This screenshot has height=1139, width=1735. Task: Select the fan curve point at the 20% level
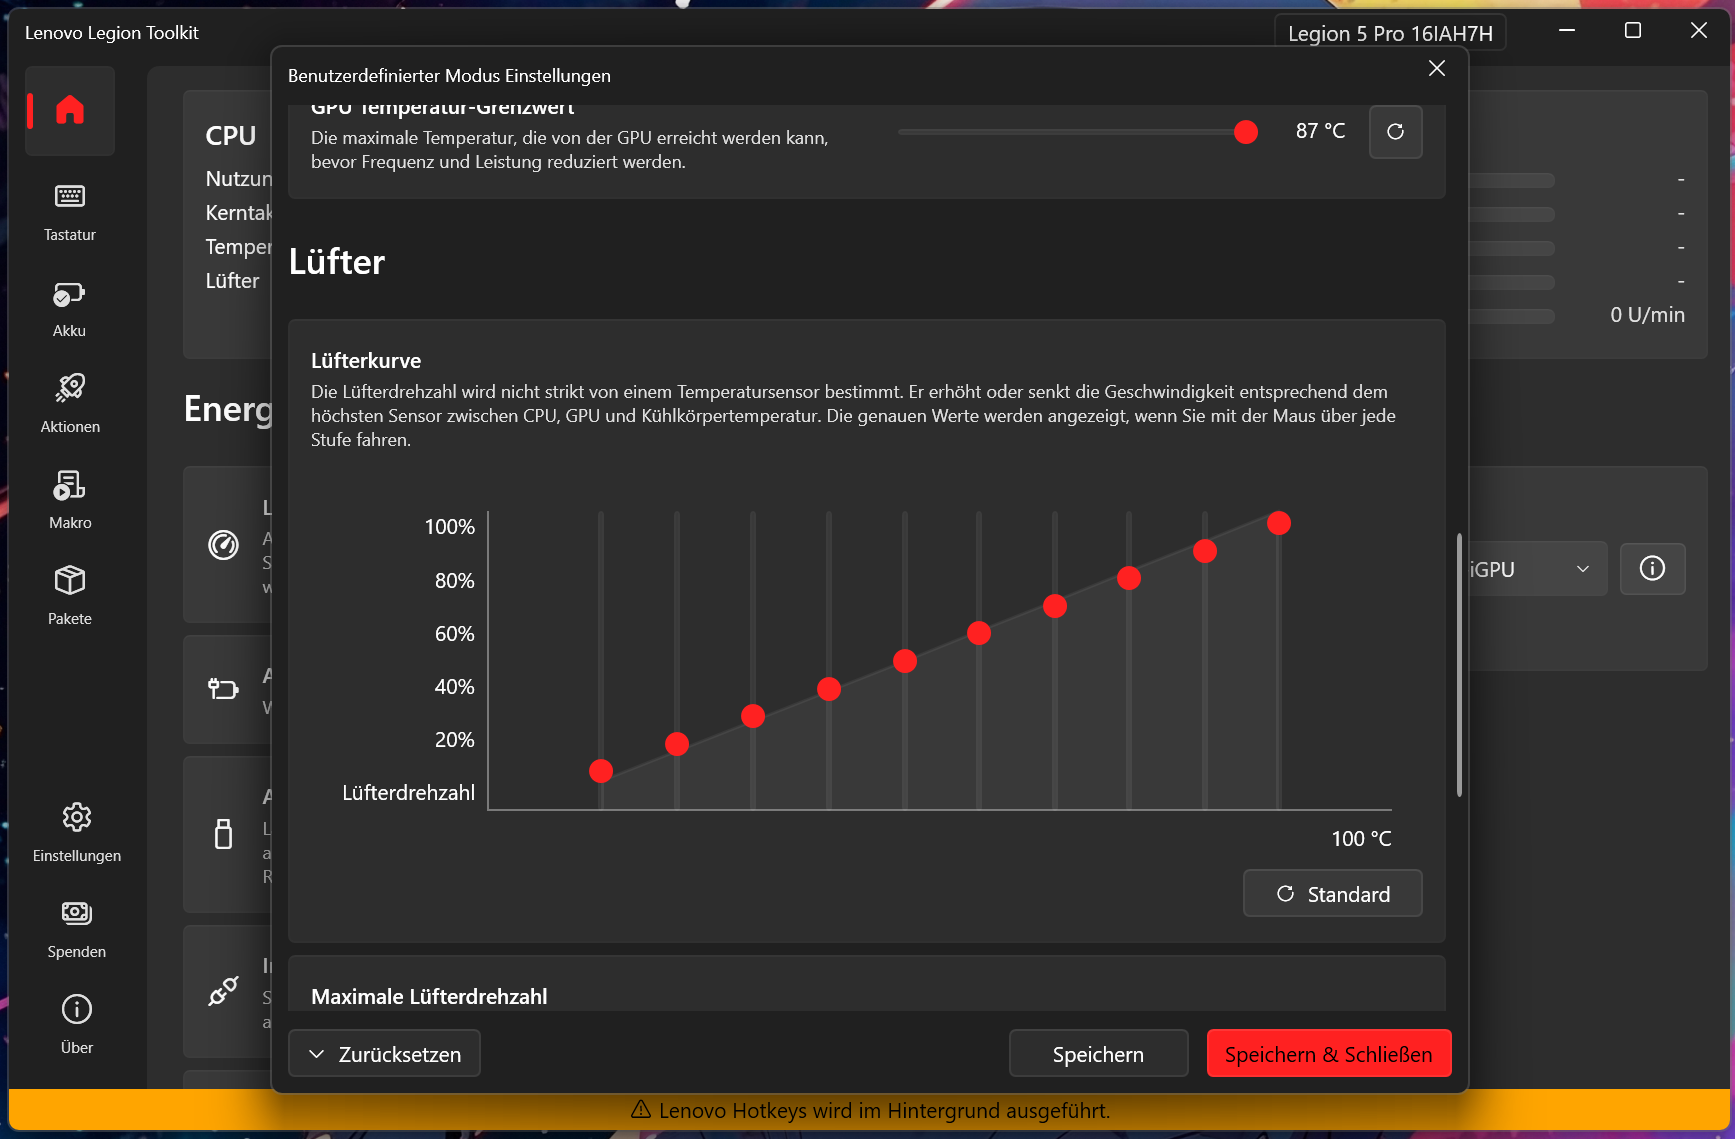pyautogui.click(x=677, y=744)
